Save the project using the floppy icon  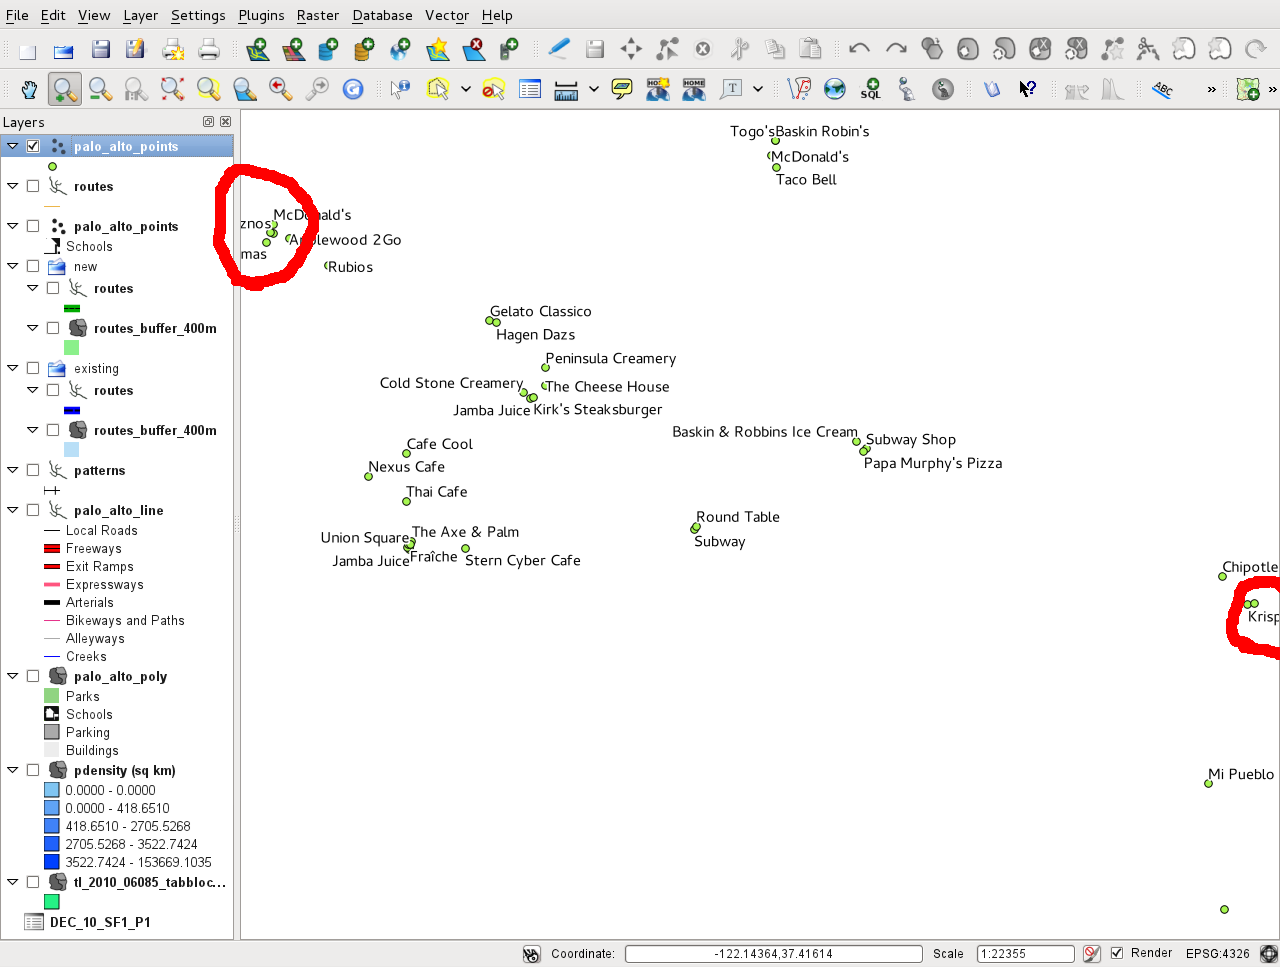coord(100,49)
